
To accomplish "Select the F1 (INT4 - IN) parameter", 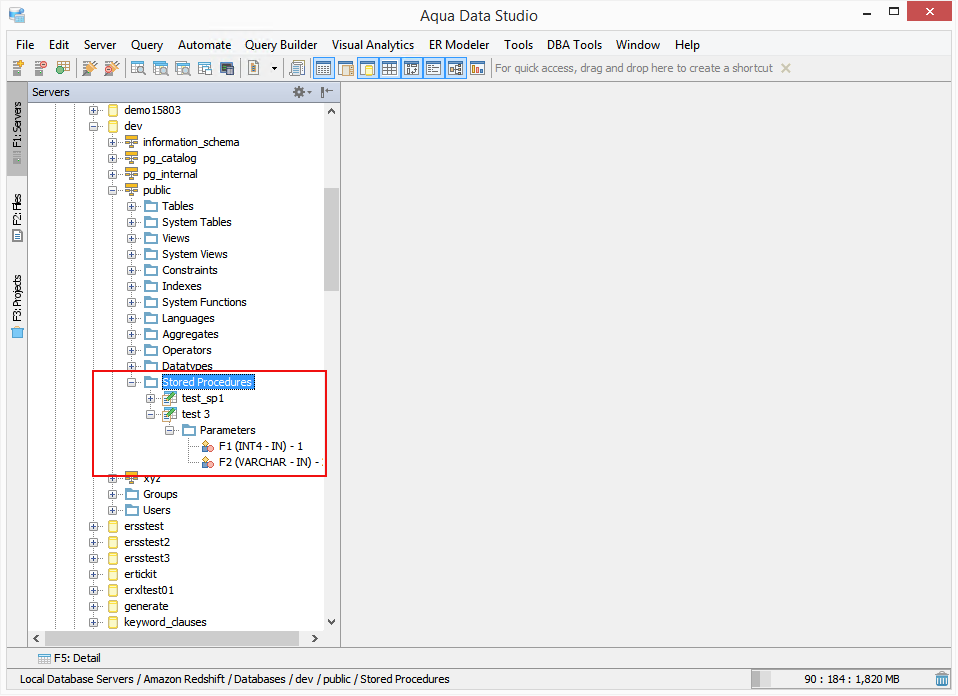I will pos(261,447).
